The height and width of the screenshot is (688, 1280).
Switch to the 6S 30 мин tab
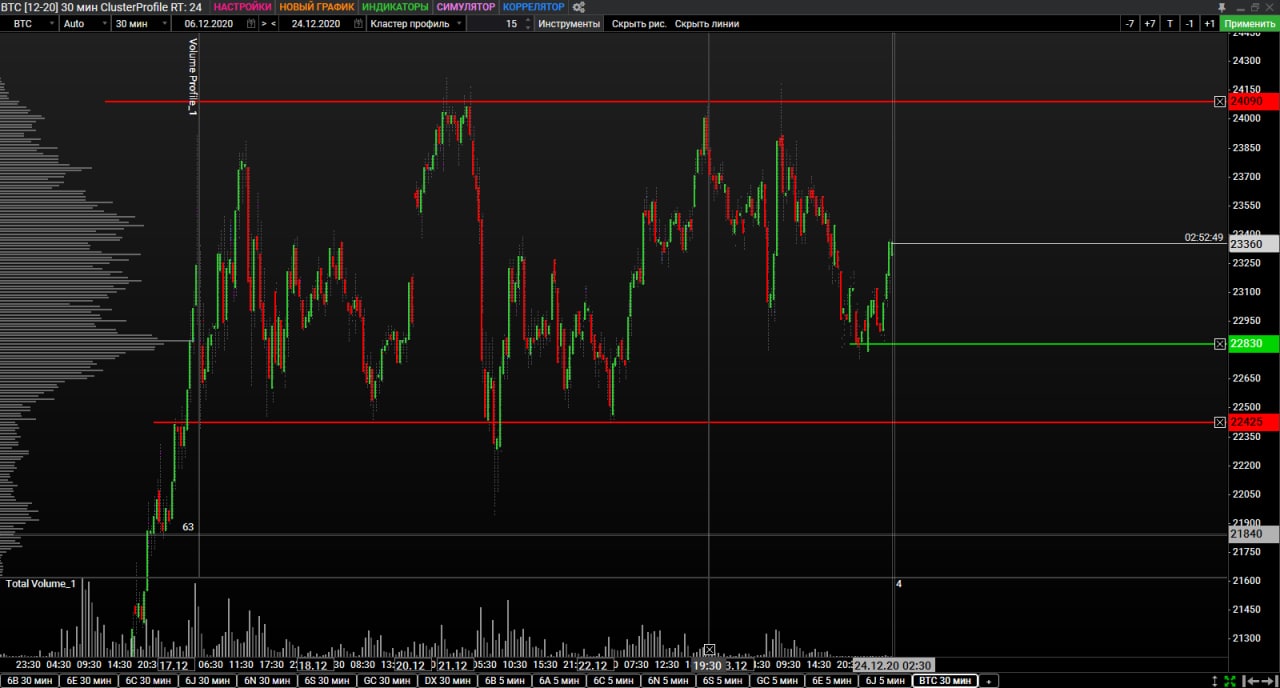(327, 681)
